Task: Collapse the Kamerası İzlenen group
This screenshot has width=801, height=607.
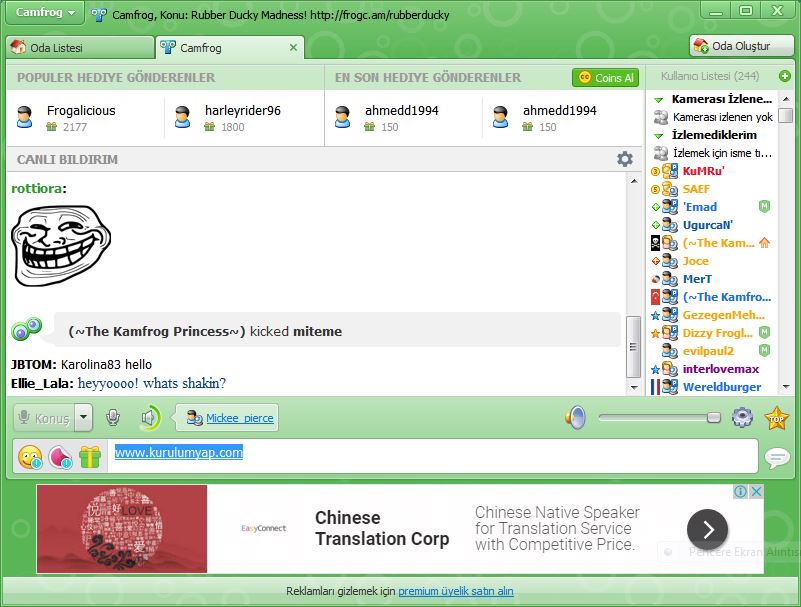Action: pyautogui.click(x=658, y=99)
